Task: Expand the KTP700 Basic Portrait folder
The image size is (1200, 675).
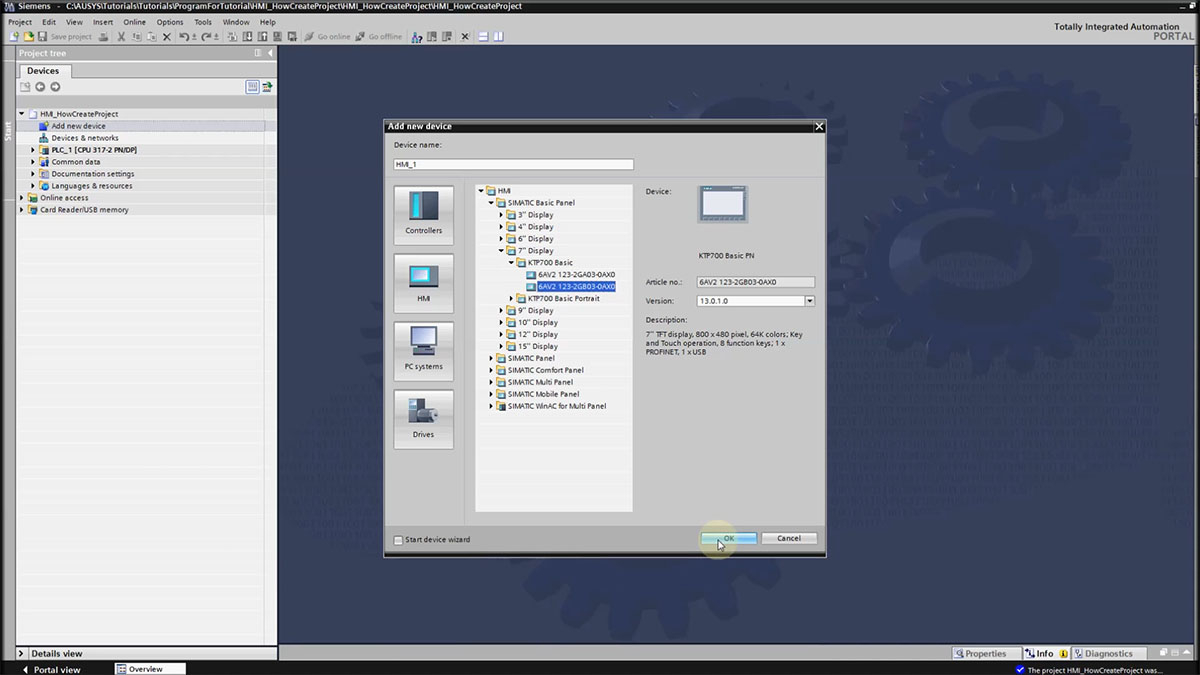Action: [511, 299]
